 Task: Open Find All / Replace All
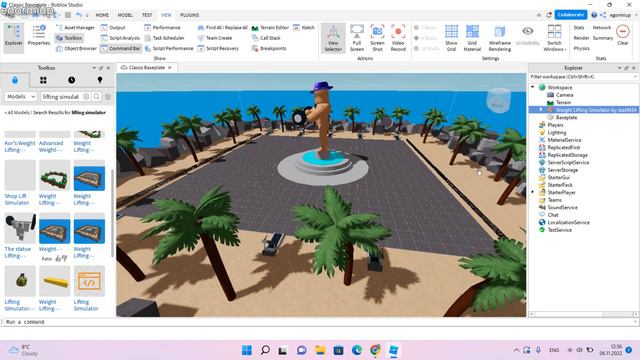(x=222, y=27)
